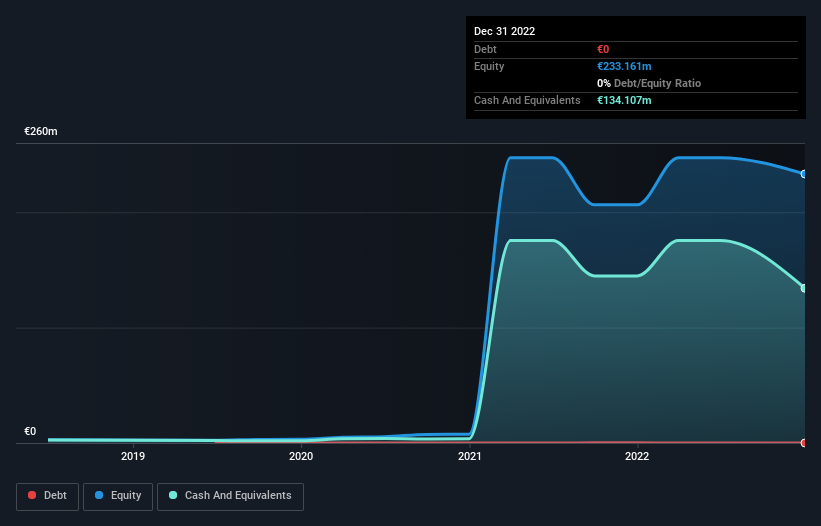The height and width of the screenshot is (526, 821).
Task: Click the Cash And Equivalents tooltip label
Action: [x=527, y=100]
